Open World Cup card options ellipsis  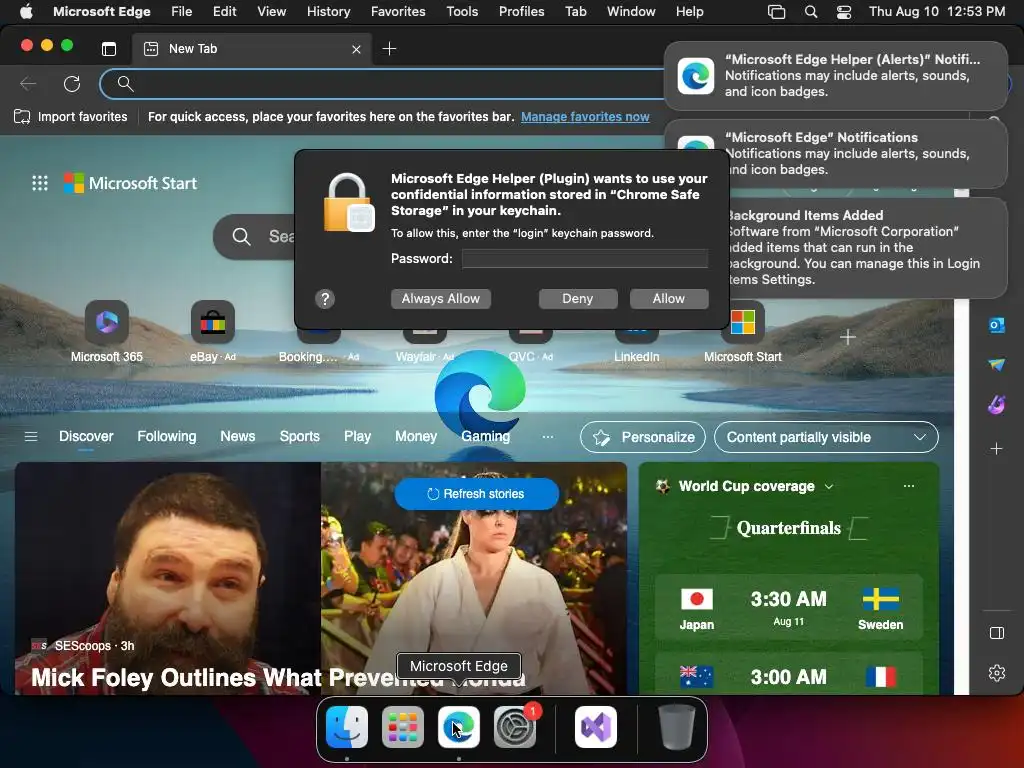point(908,486)
